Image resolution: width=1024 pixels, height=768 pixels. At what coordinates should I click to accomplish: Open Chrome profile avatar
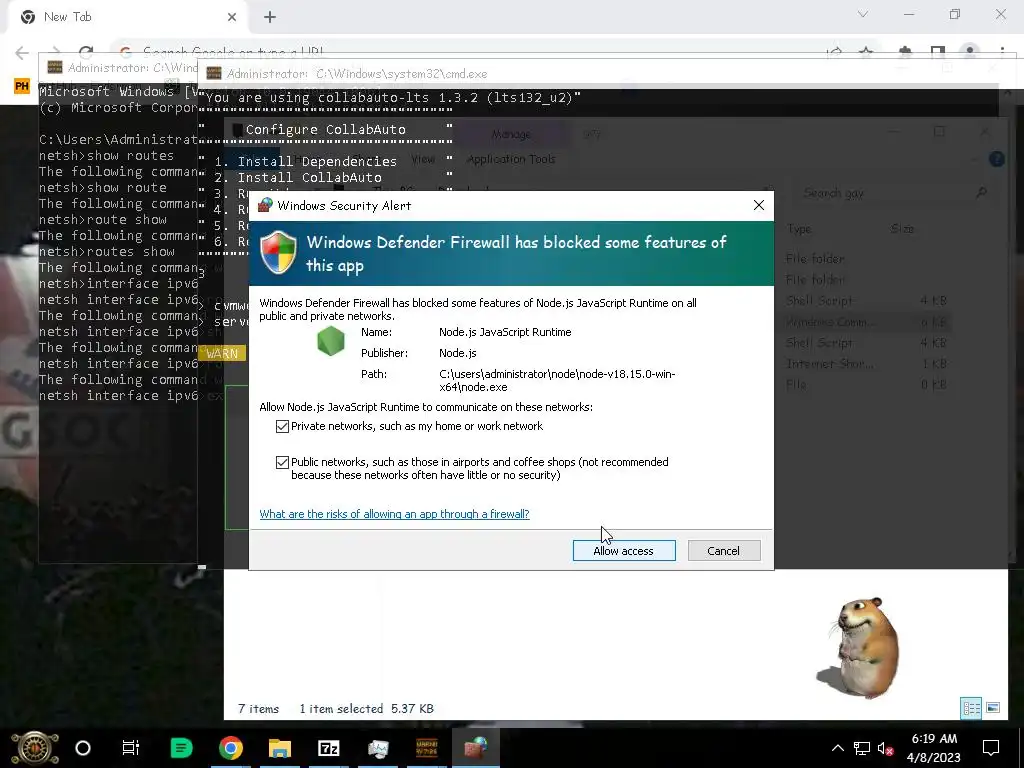point(970,52)
